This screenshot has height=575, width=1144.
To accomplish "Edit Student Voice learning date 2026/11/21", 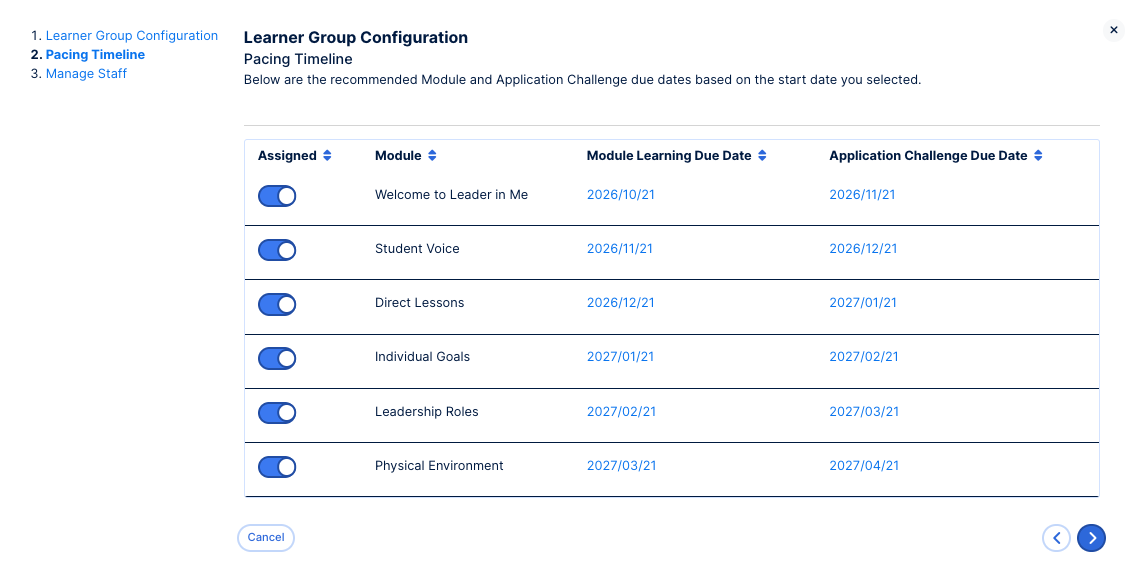I will point(619,249).
